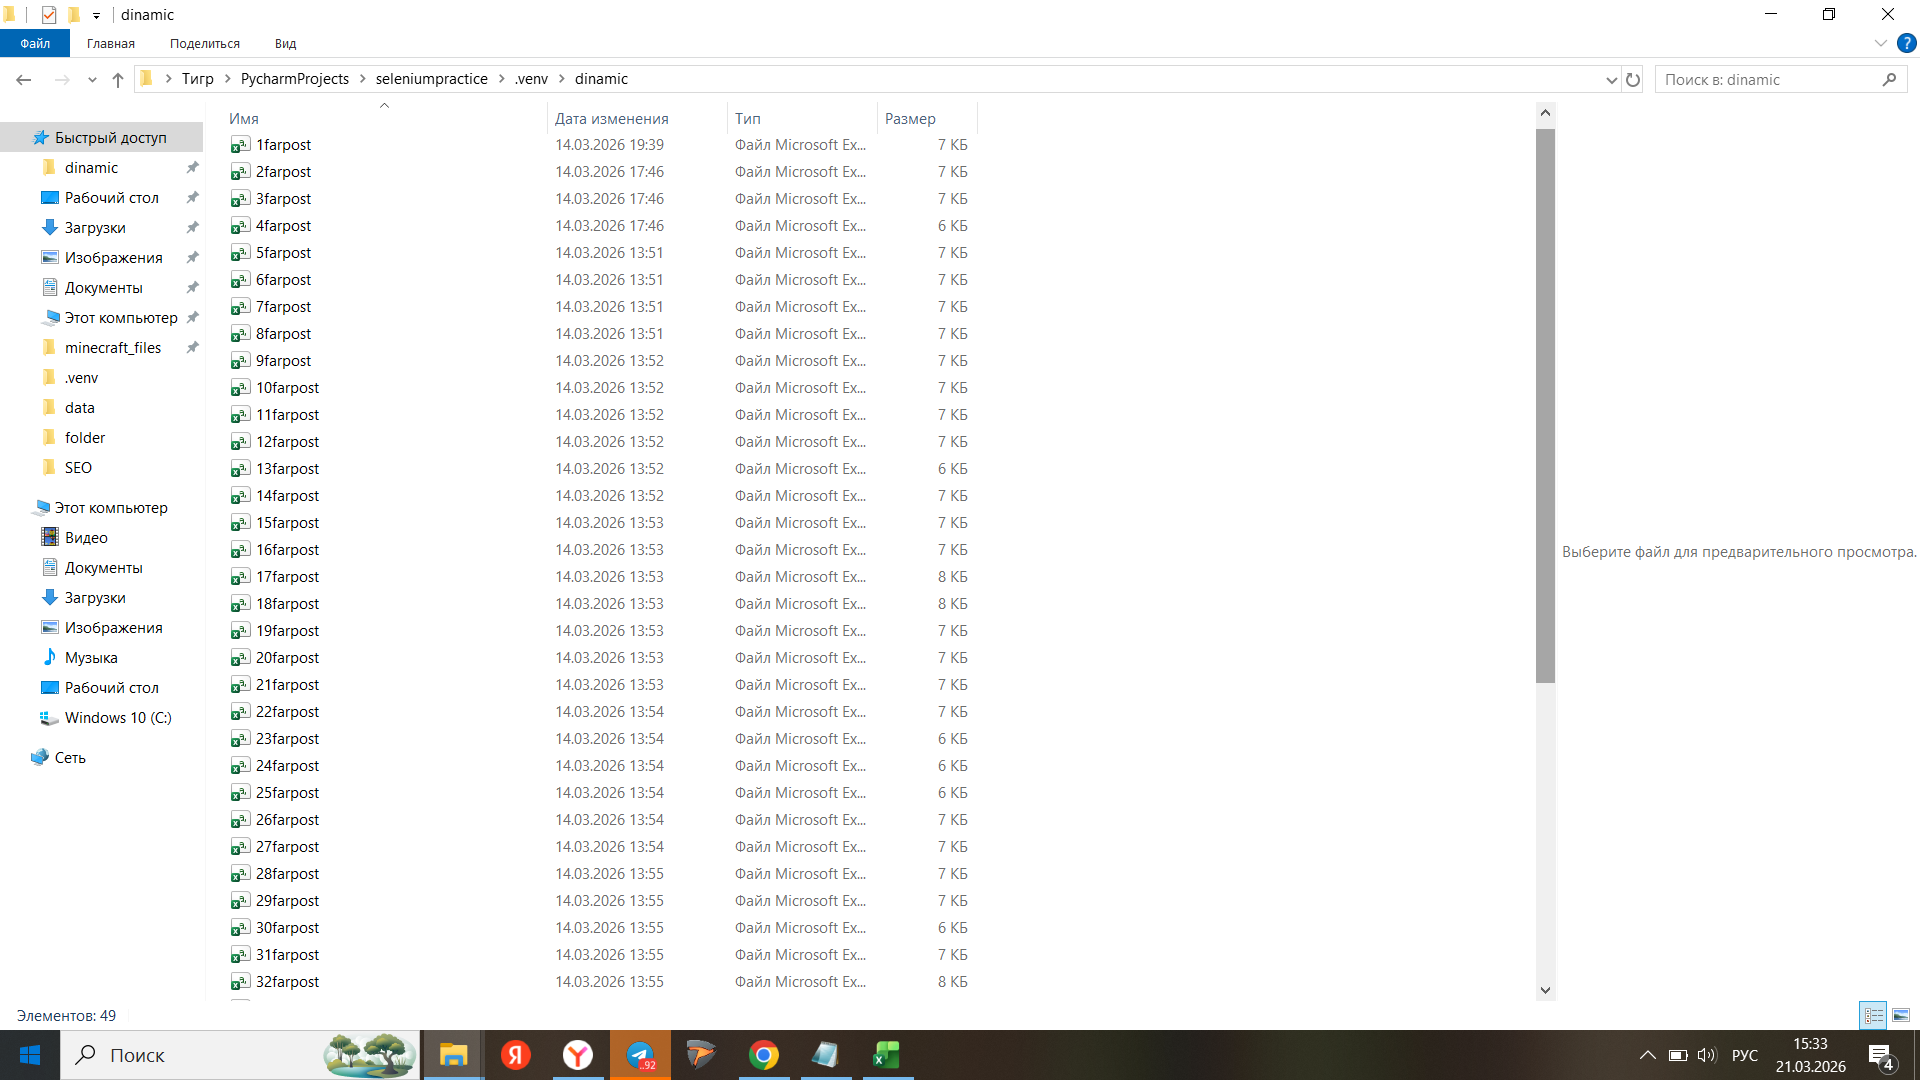Click the Properties checkmark icon in title bar

tap(49, 15)
